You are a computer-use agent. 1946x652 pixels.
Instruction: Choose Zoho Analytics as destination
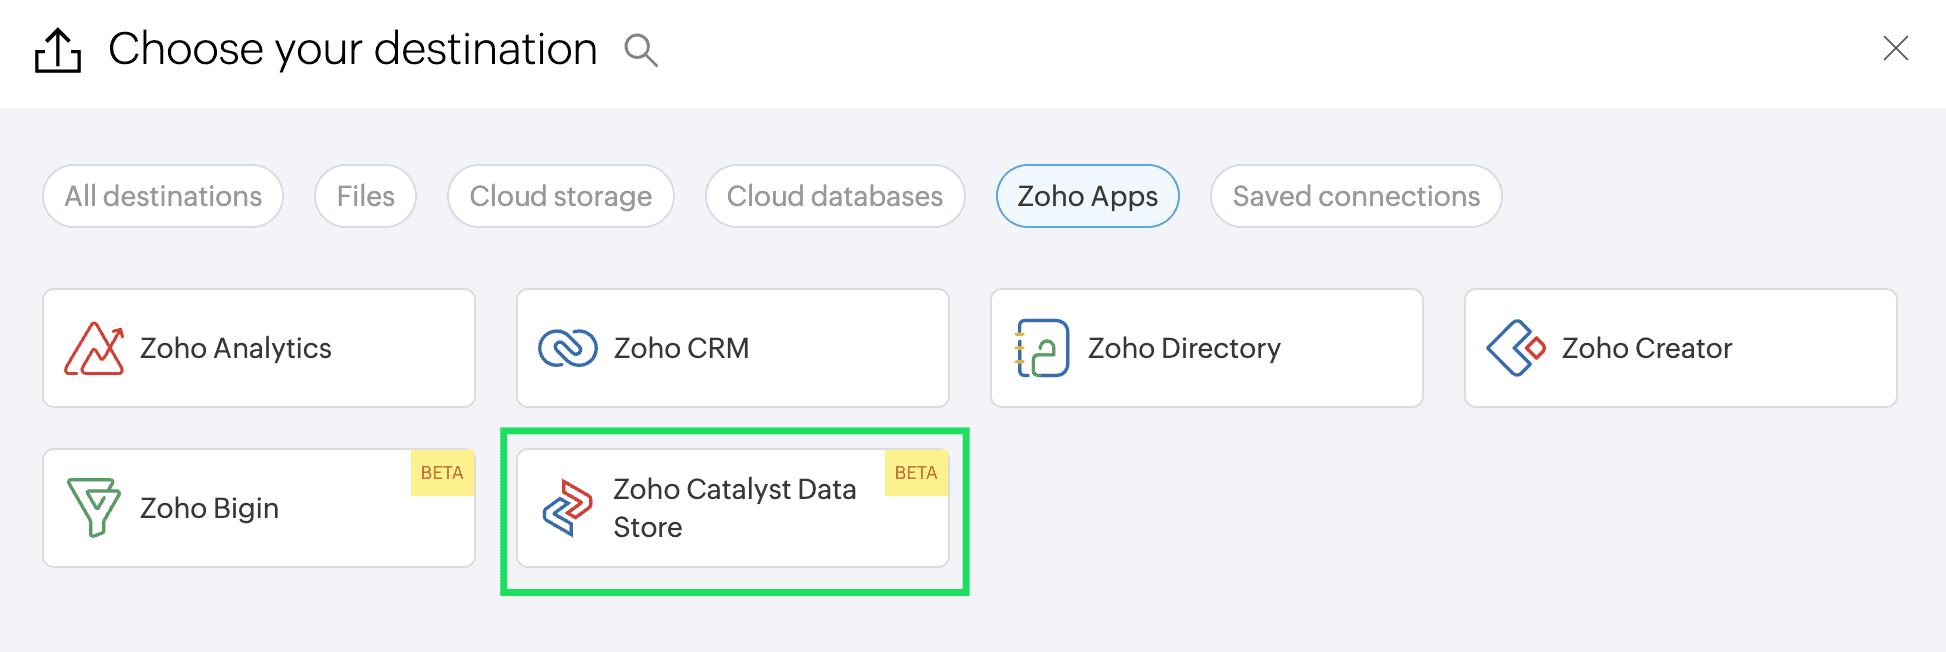pyautogui.click(x=258, y=348)
